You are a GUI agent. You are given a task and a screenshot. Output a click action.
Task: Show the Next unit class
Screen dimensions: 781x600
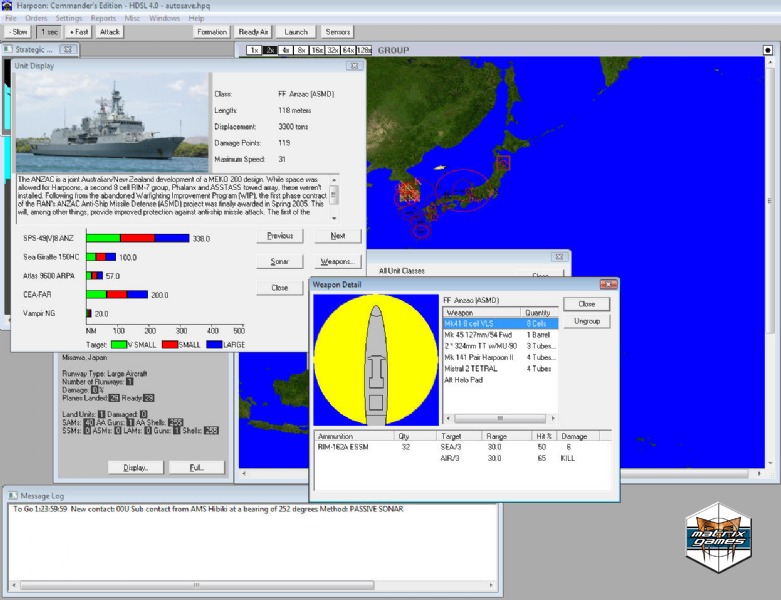(337, 236)
